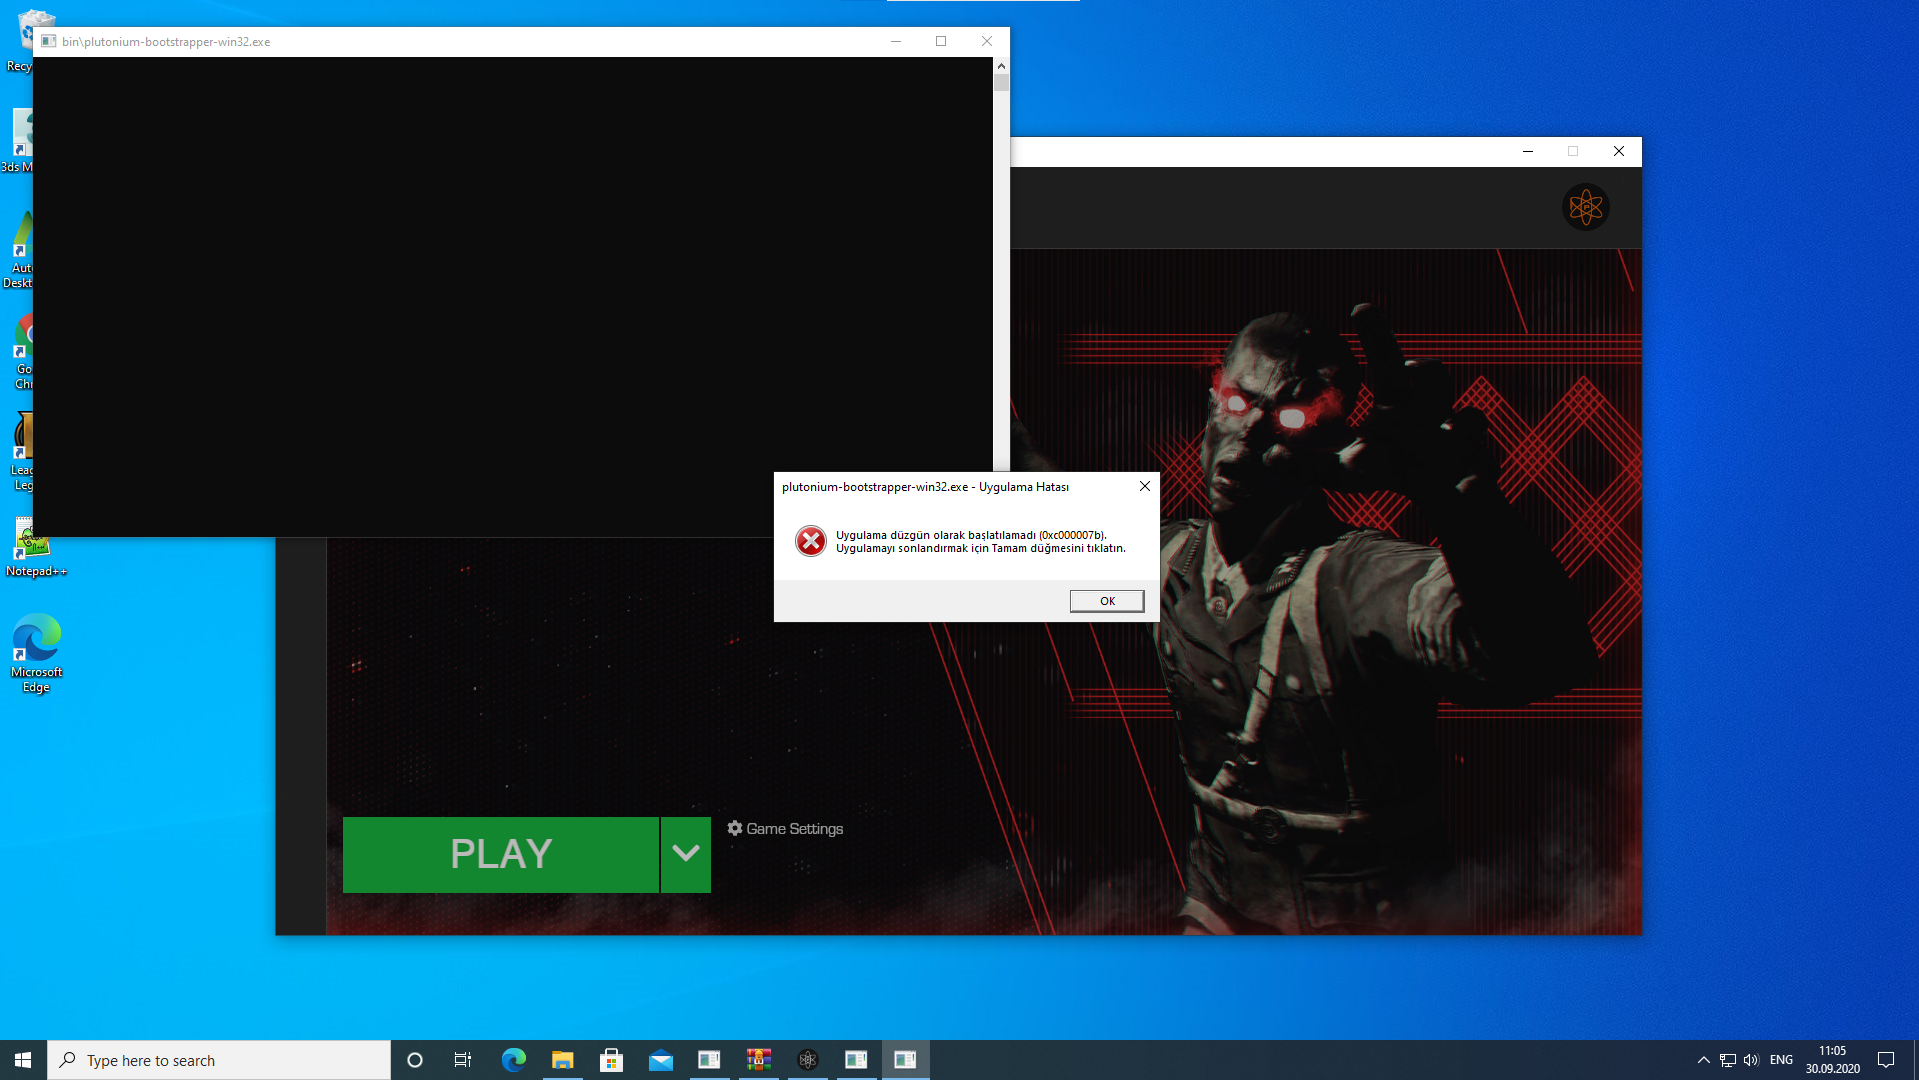Open the console window icon right of Plutonium
Viewport: 1919px width, 1080px height.
pos(856,1060)
